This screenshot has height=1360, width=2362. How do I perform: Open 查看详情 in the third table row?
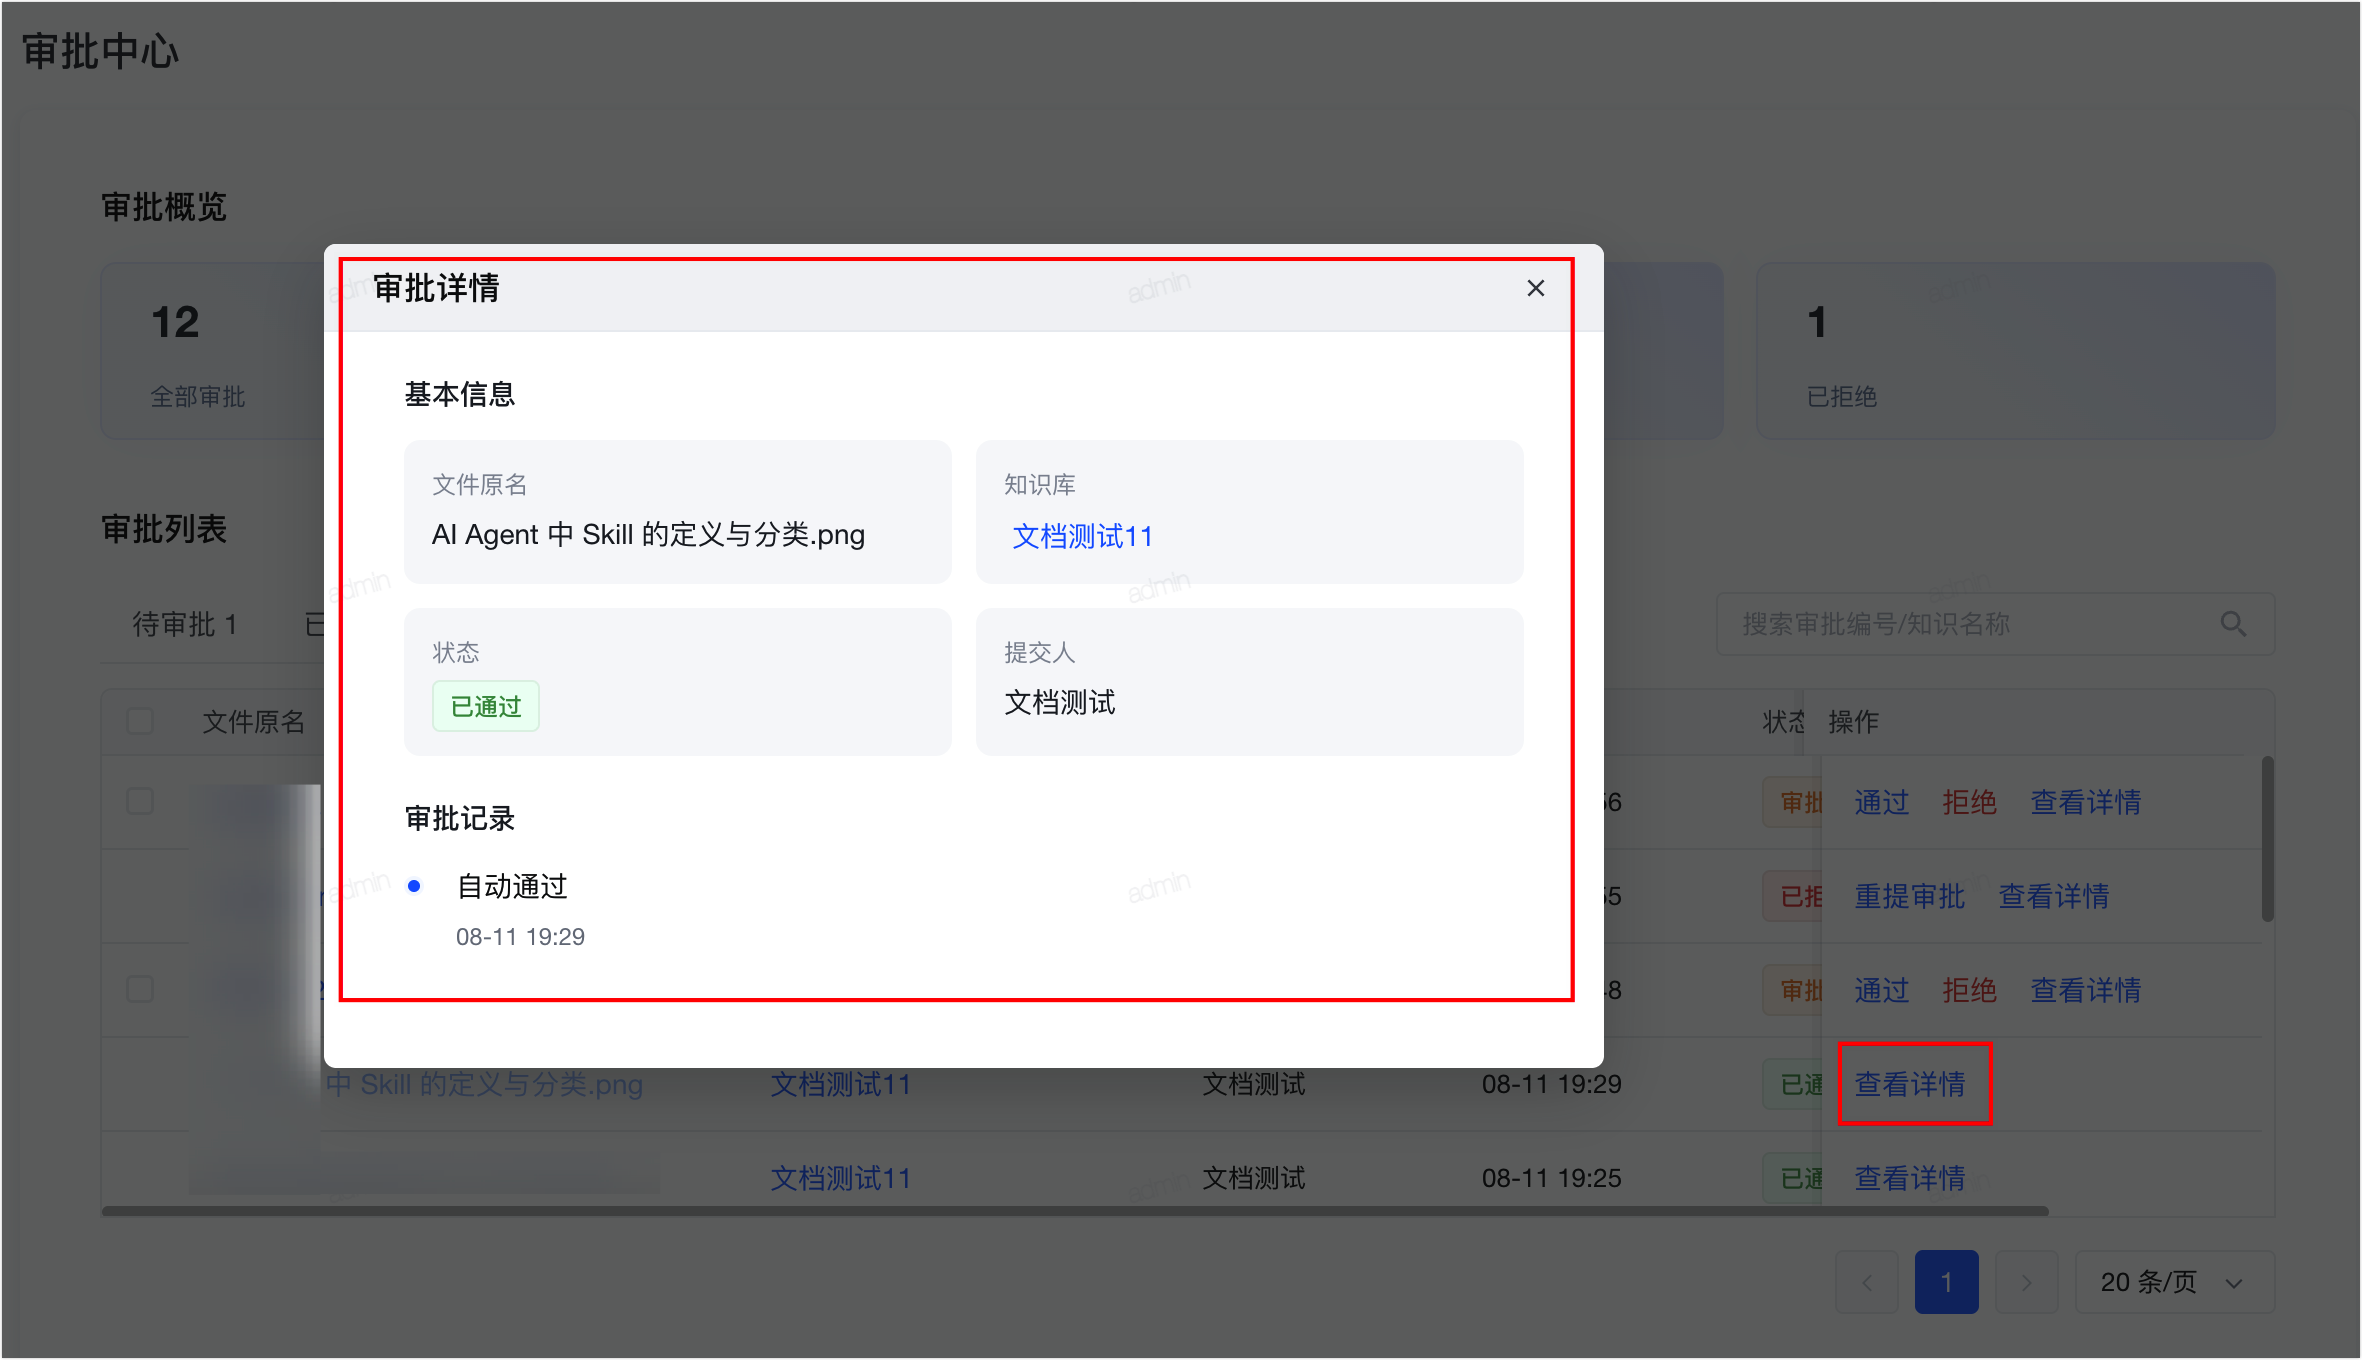[x=2086, y=990]
